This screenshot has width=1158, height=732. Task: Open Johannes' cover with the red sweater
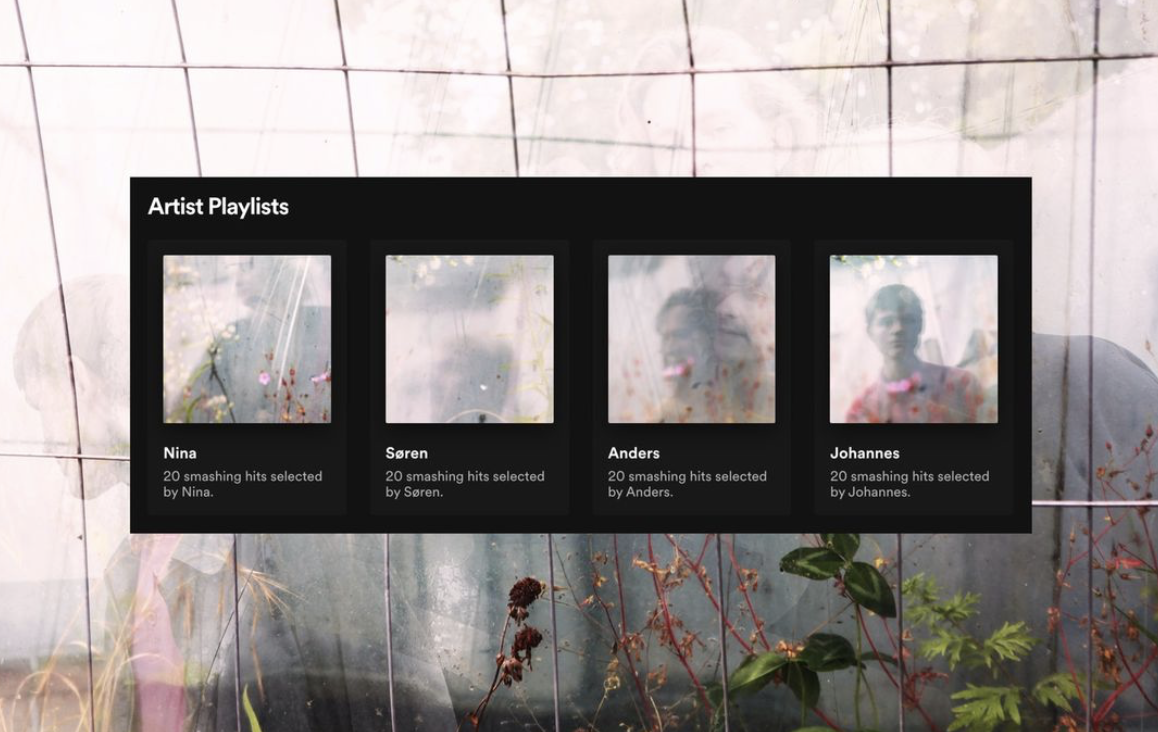914,339
